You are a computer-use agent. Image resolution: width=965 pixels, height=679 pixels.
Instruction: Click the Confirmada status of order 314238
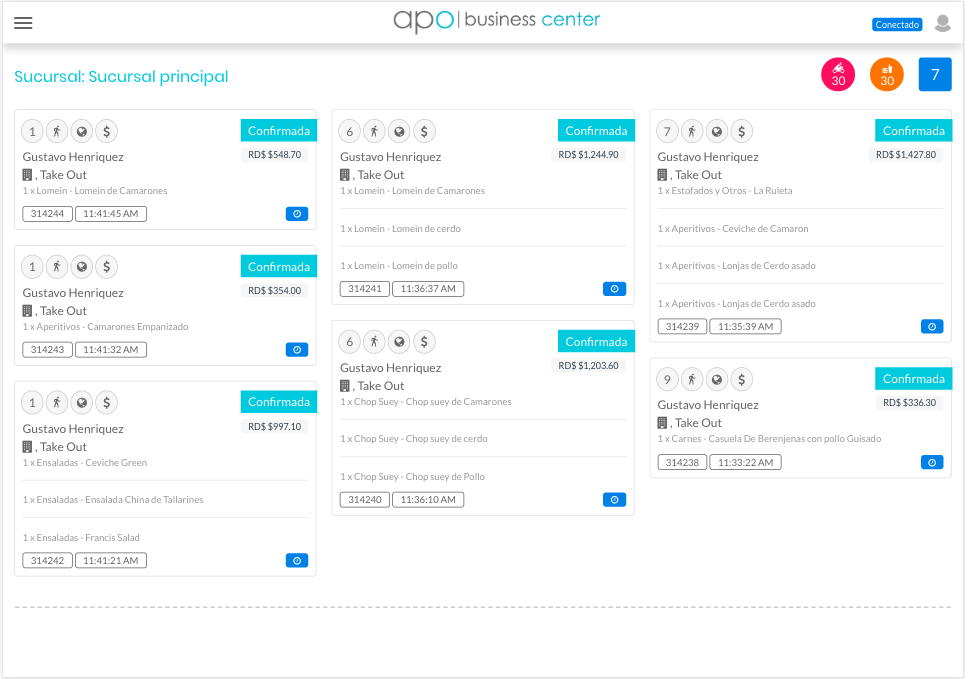[x=913, y=379]
